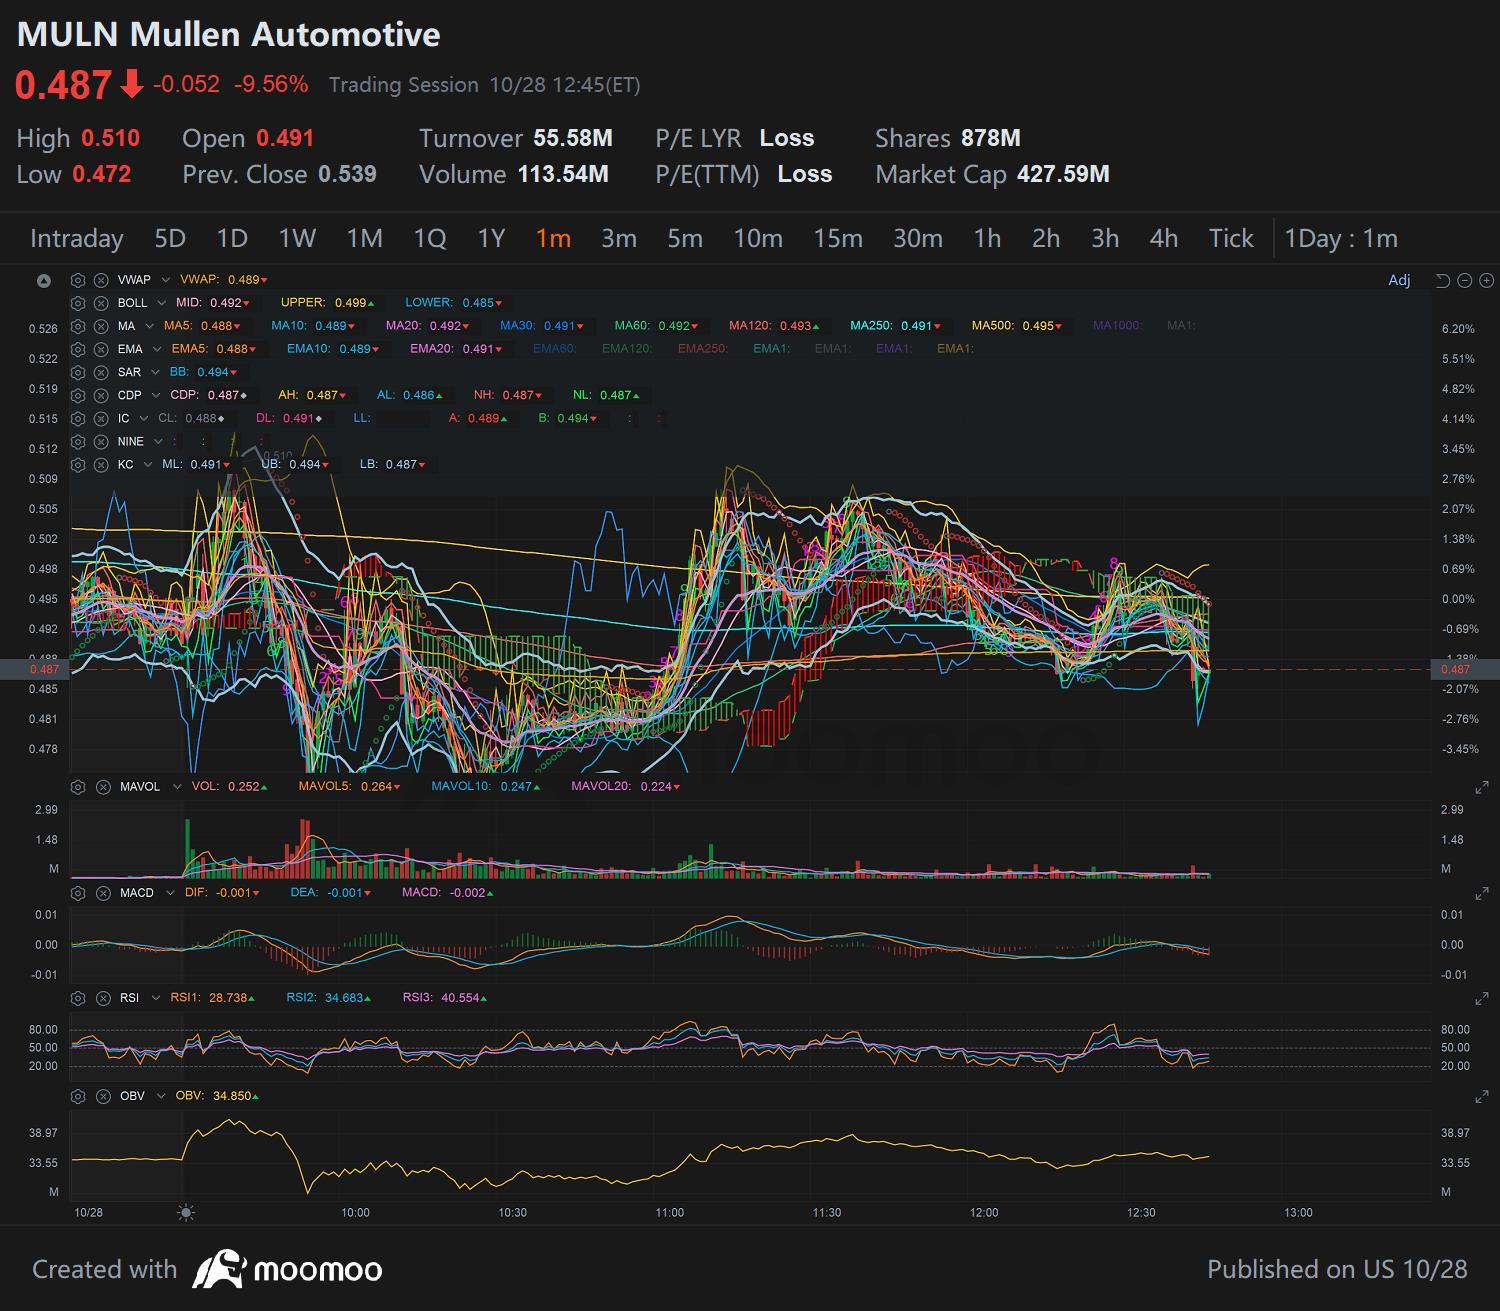Open the 1Day : 1m range selector
The image size is (1500, 1311).
click(1341, 238)
